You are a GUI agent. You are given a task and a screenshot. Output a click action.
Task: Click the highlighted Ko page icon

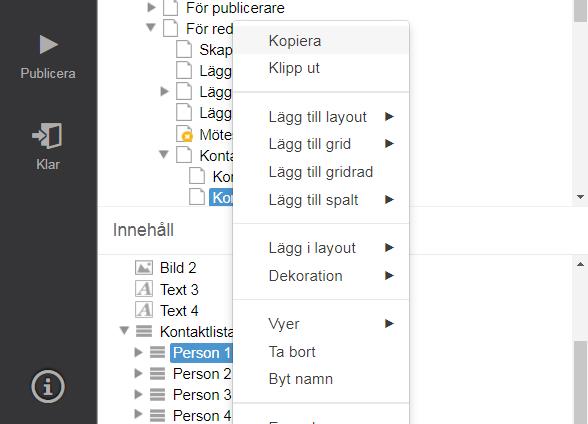click(x=197, y=197)
